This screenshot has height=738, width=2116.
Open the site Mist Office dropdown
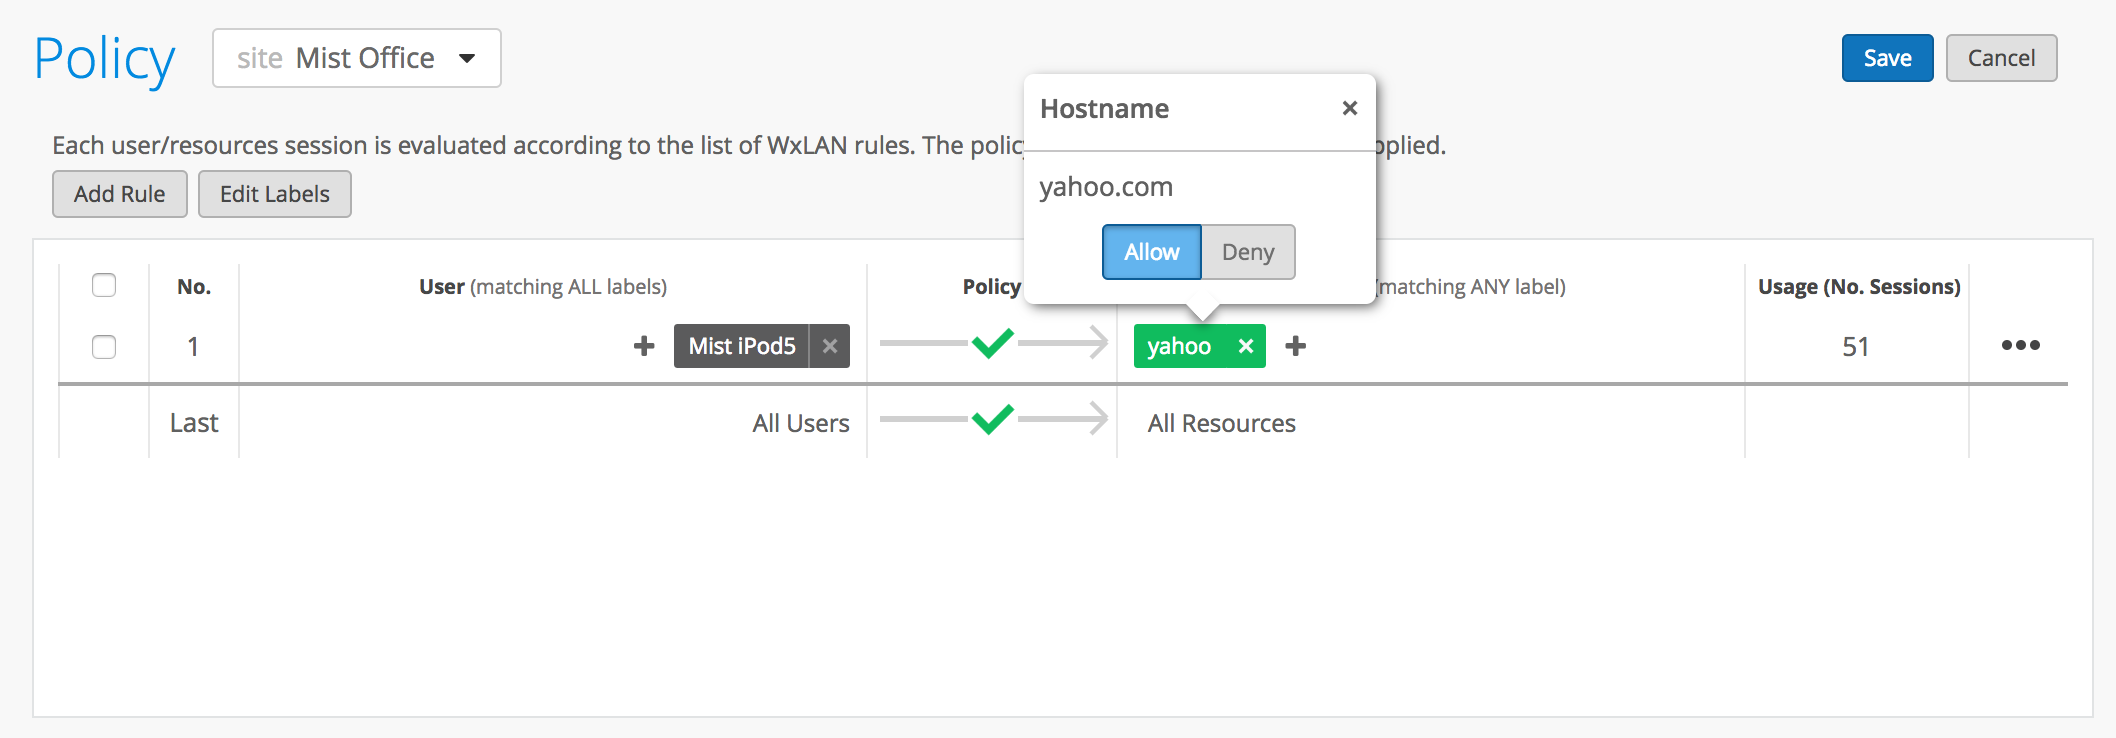(356, 58)
